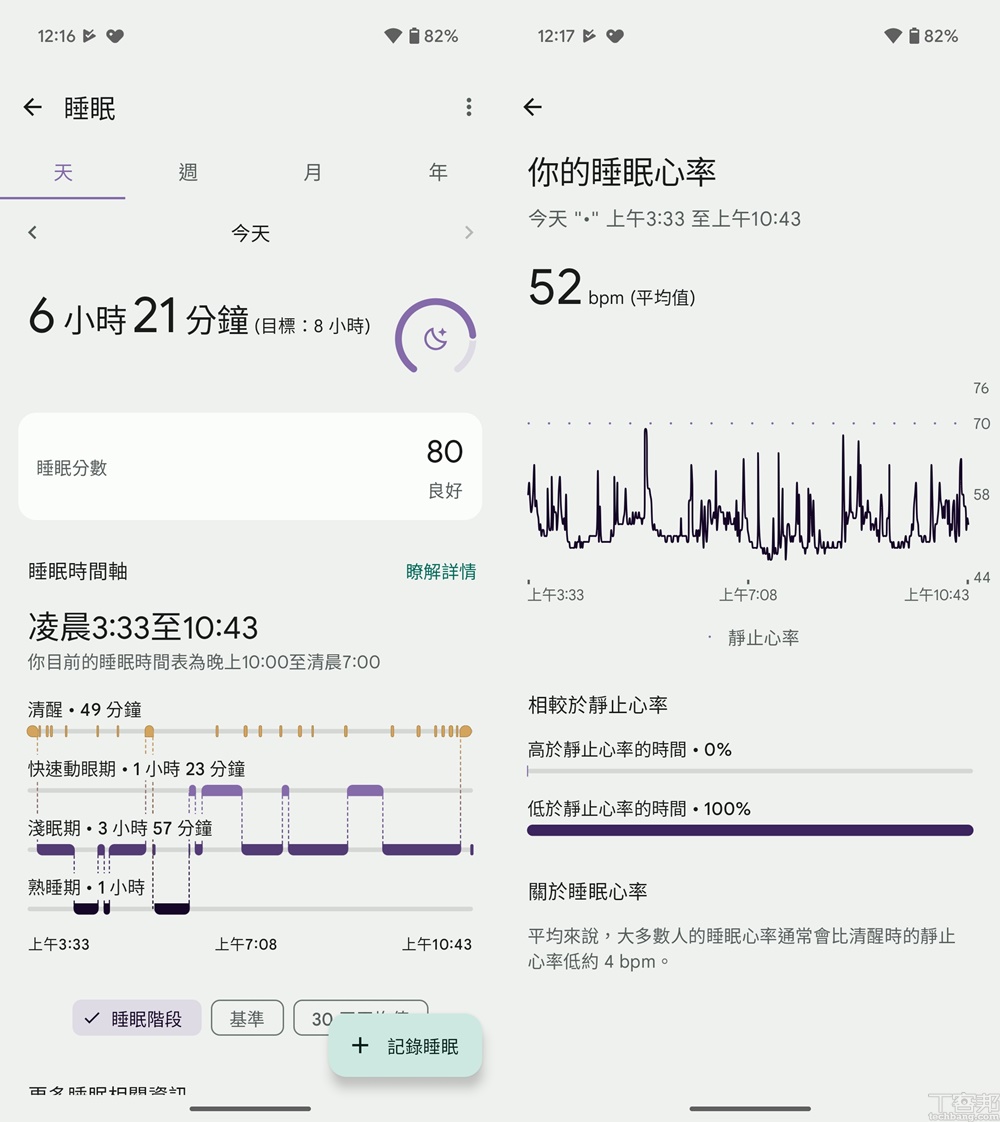Open the three-dot overflow menu
Screen dimensions: 1000x1122
point(469,107)
